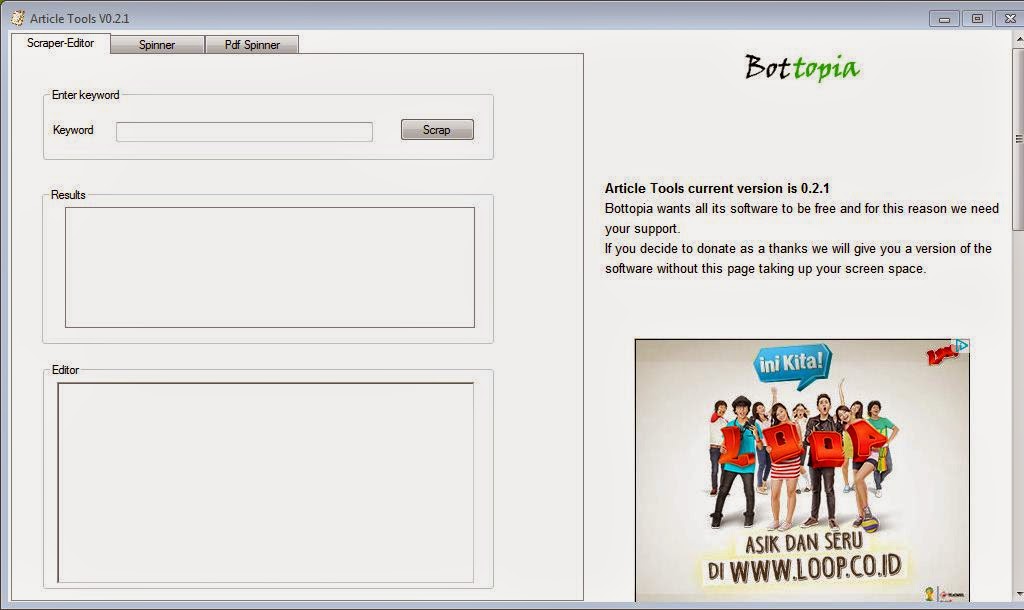
Task: Open the Pdf Spinner tab
Action: 251,44
